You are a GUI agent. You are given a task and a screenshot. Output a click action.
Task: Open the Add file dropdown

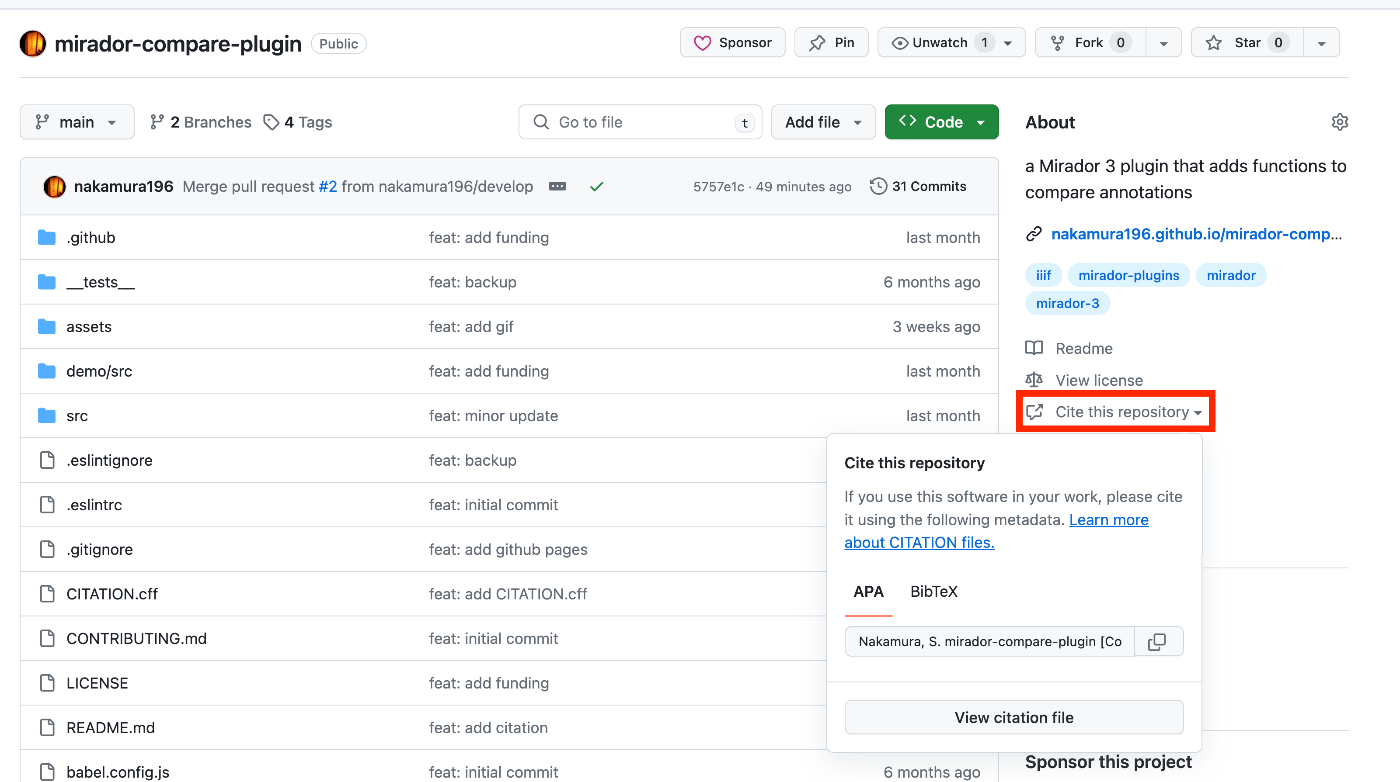823,122
